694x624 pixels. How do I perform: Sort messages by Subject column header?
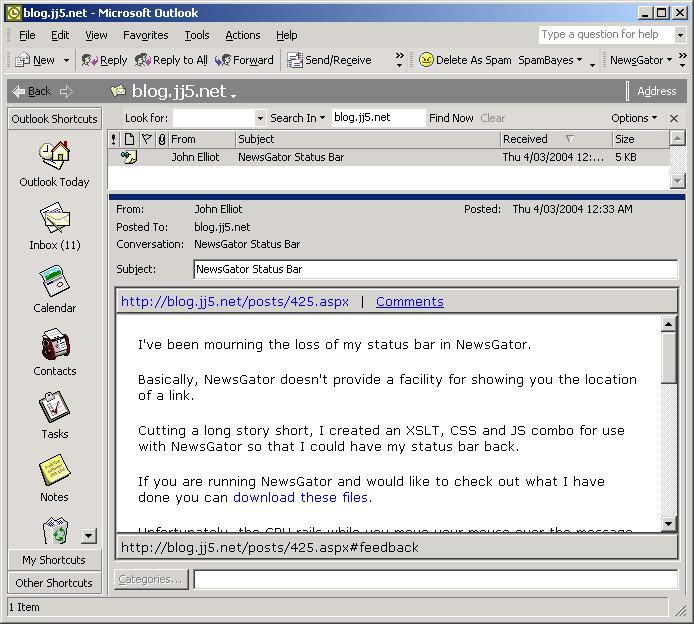[x=368, y=139]
